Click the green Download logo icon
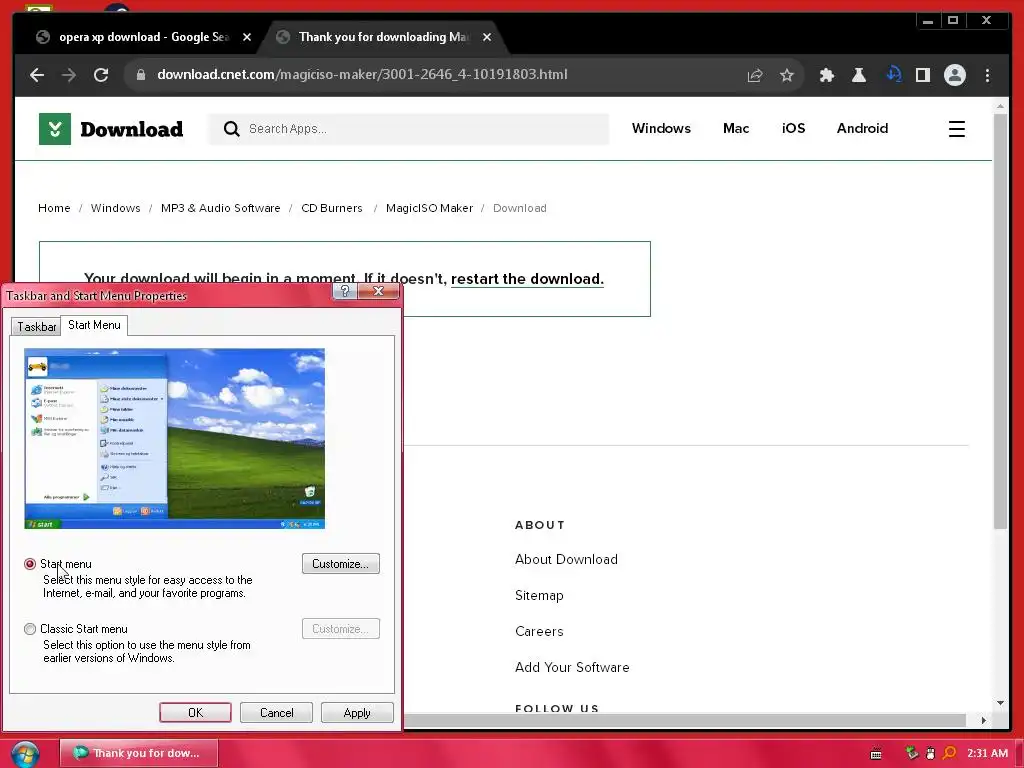 pyautogui.click(x=55, y=129)
